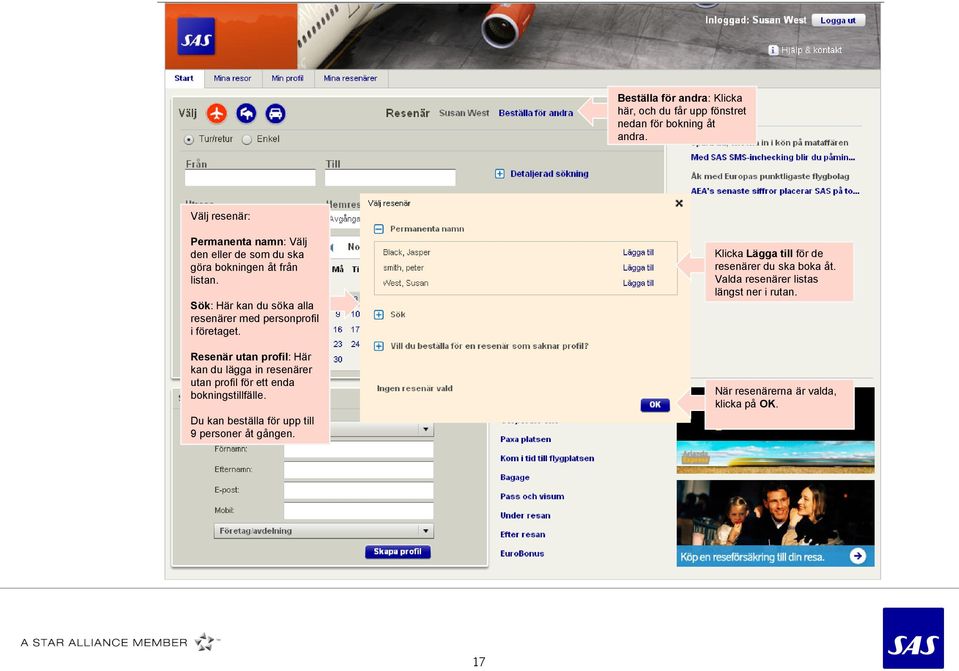The image size is (959, 671).
Task: Click the Logga ut button
Action: click(839, 20)
